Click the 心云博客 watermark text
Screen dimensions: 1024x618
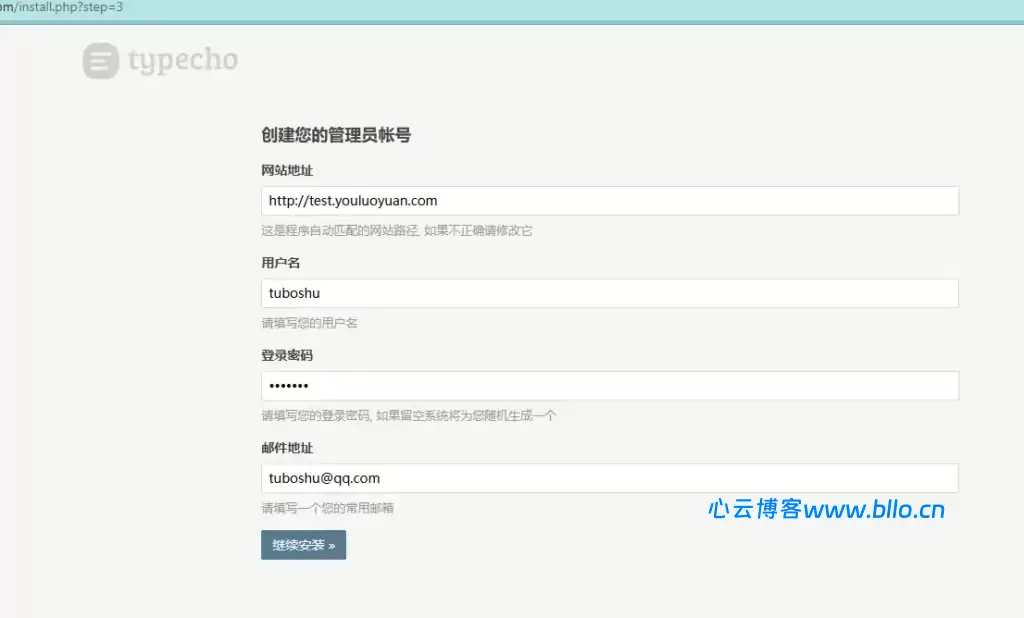point(754,510)
